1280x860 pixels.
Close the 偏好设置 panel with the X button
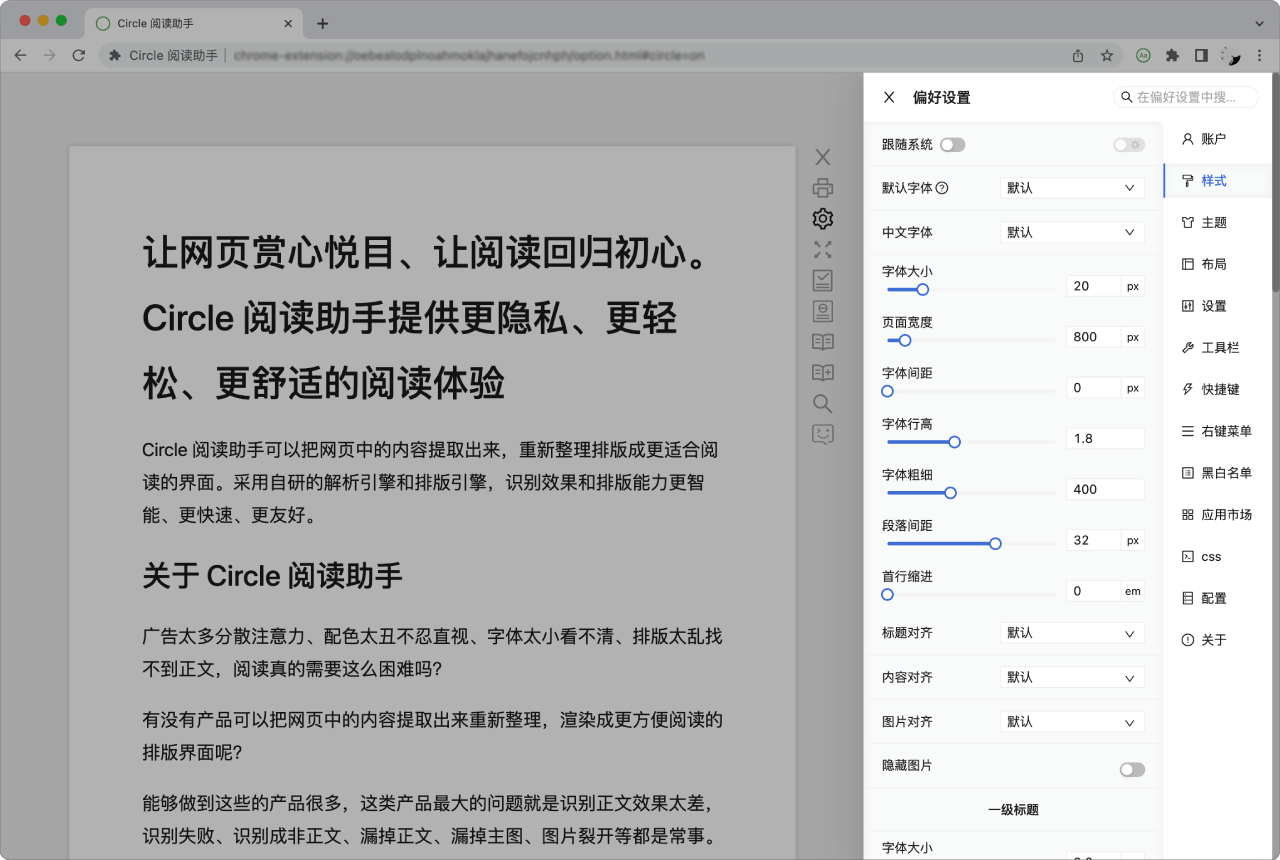pyautogui.click(x=888, y=96)
